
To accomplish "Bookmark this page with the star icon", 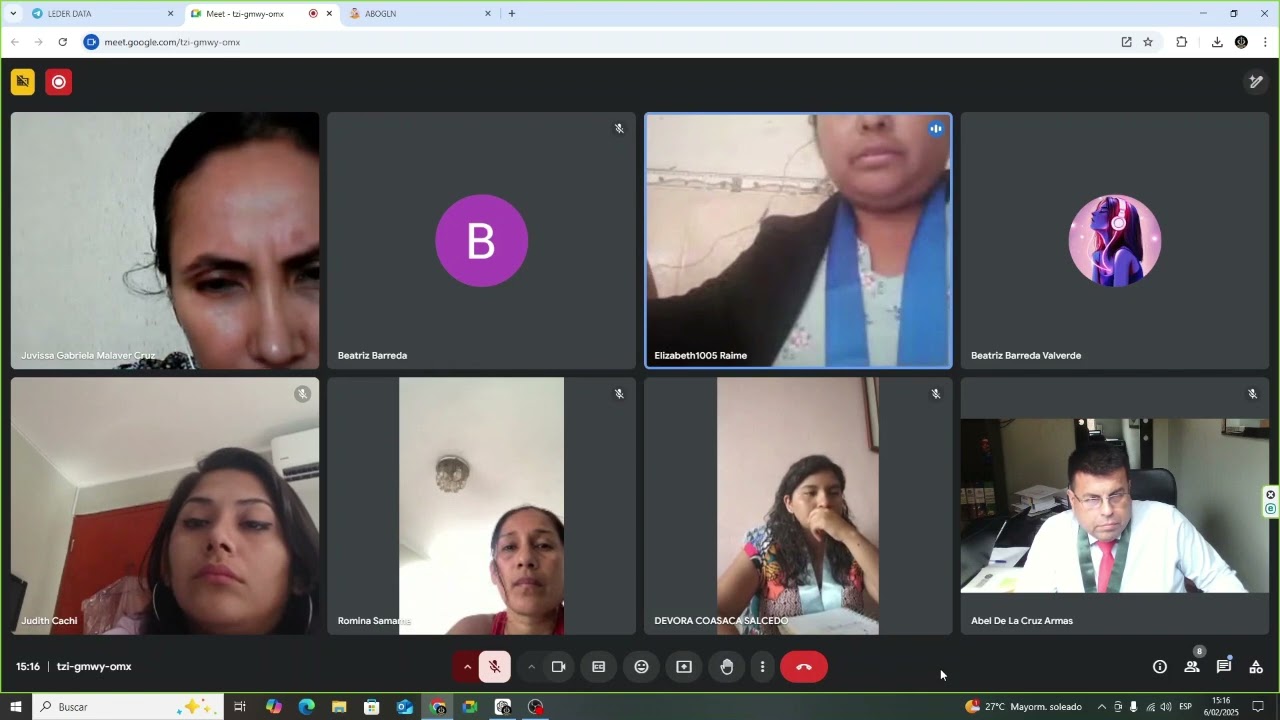I will click(1148, 42).
